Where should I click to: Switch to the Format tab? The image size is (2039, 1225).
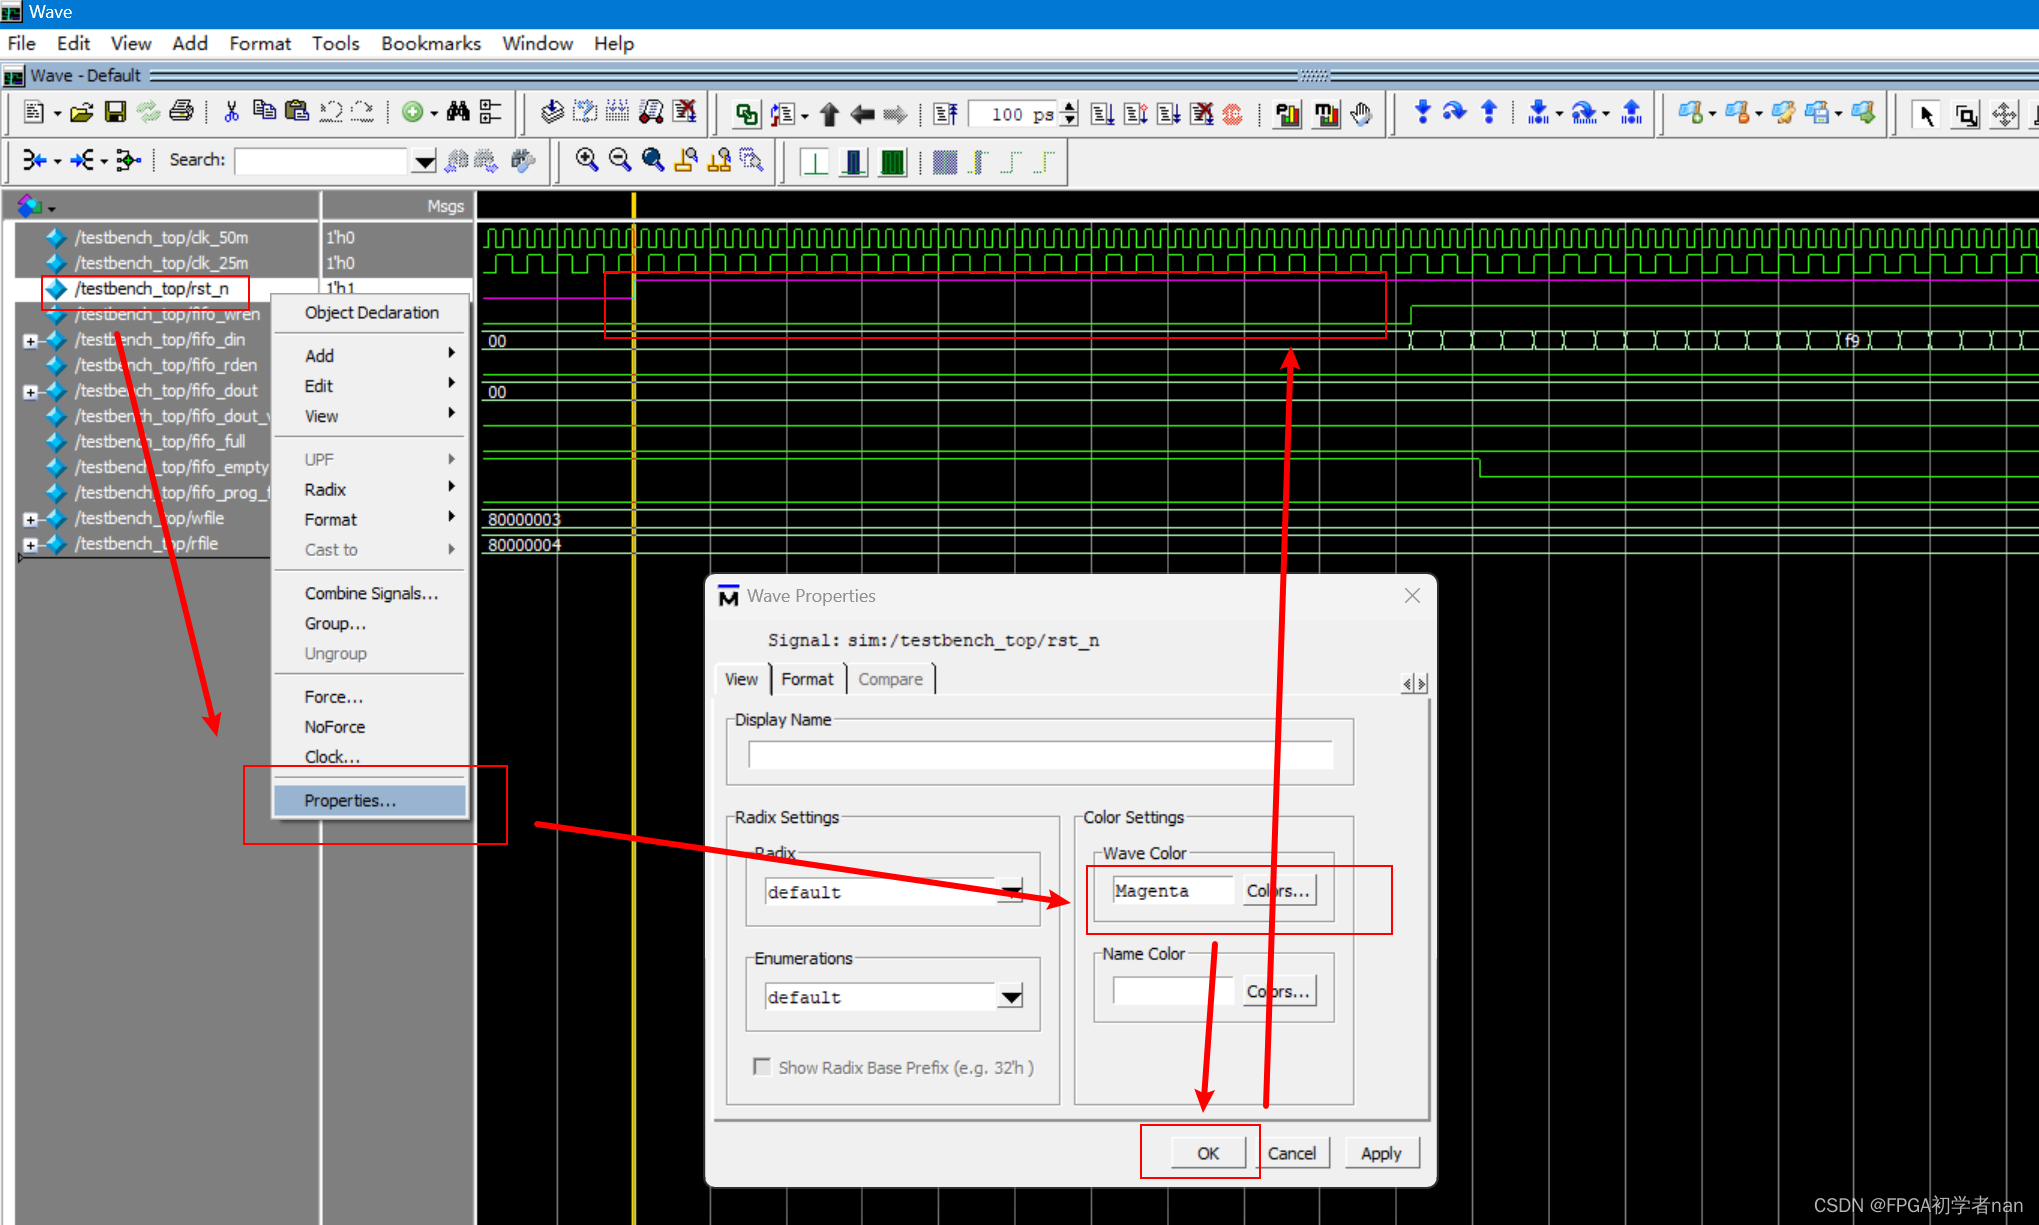coord(807,679)
